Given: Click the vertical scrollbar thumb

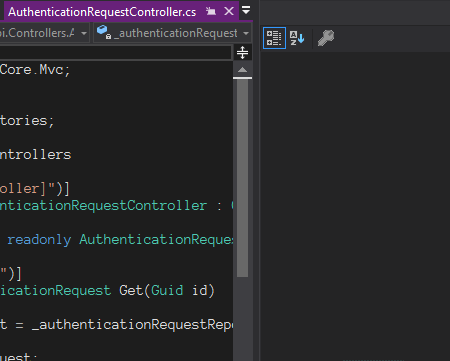Looking at the screenshot, I should [x=242, y=178].
